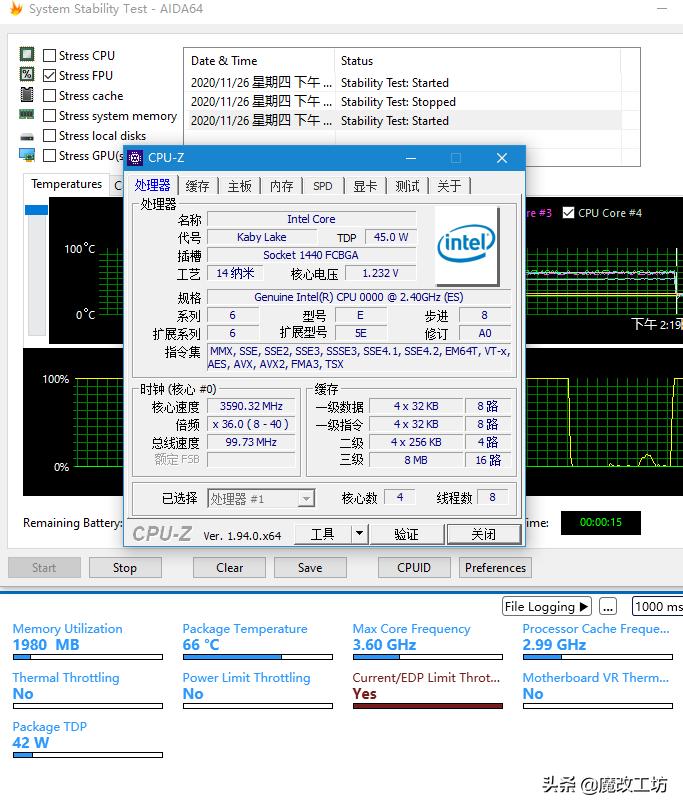Click the ellipsis button next to File Logging
683x809 pixels.
(x=608, y=606)
